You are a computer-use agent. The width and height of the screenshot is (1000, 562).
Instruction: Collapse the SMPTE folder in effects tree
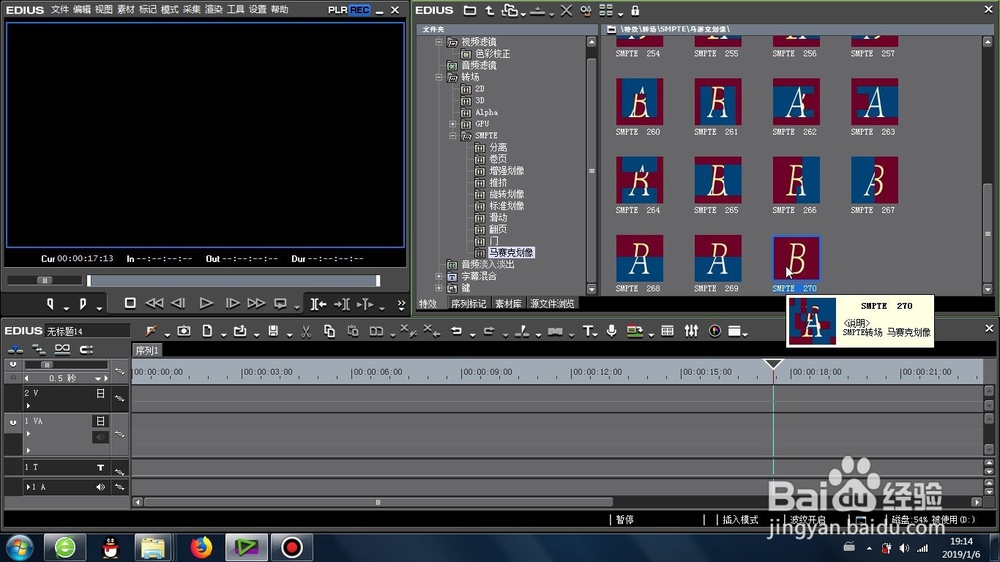point(452,136)
